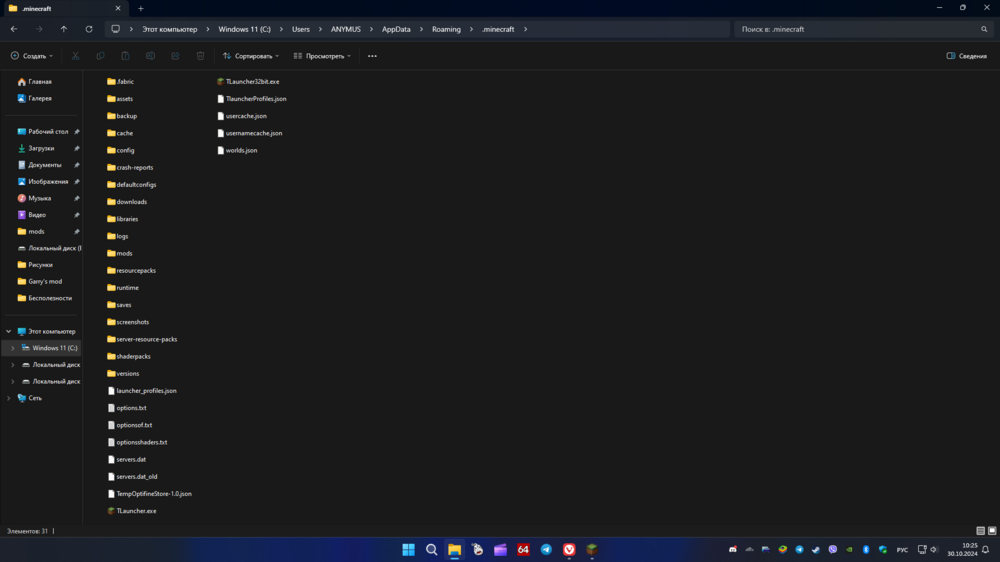Image resolution: width=1000 pixels, height=562 pixels.
Task: Go to Windows 11 (C:) breadcrumb
Action: [x=244, y=29]
